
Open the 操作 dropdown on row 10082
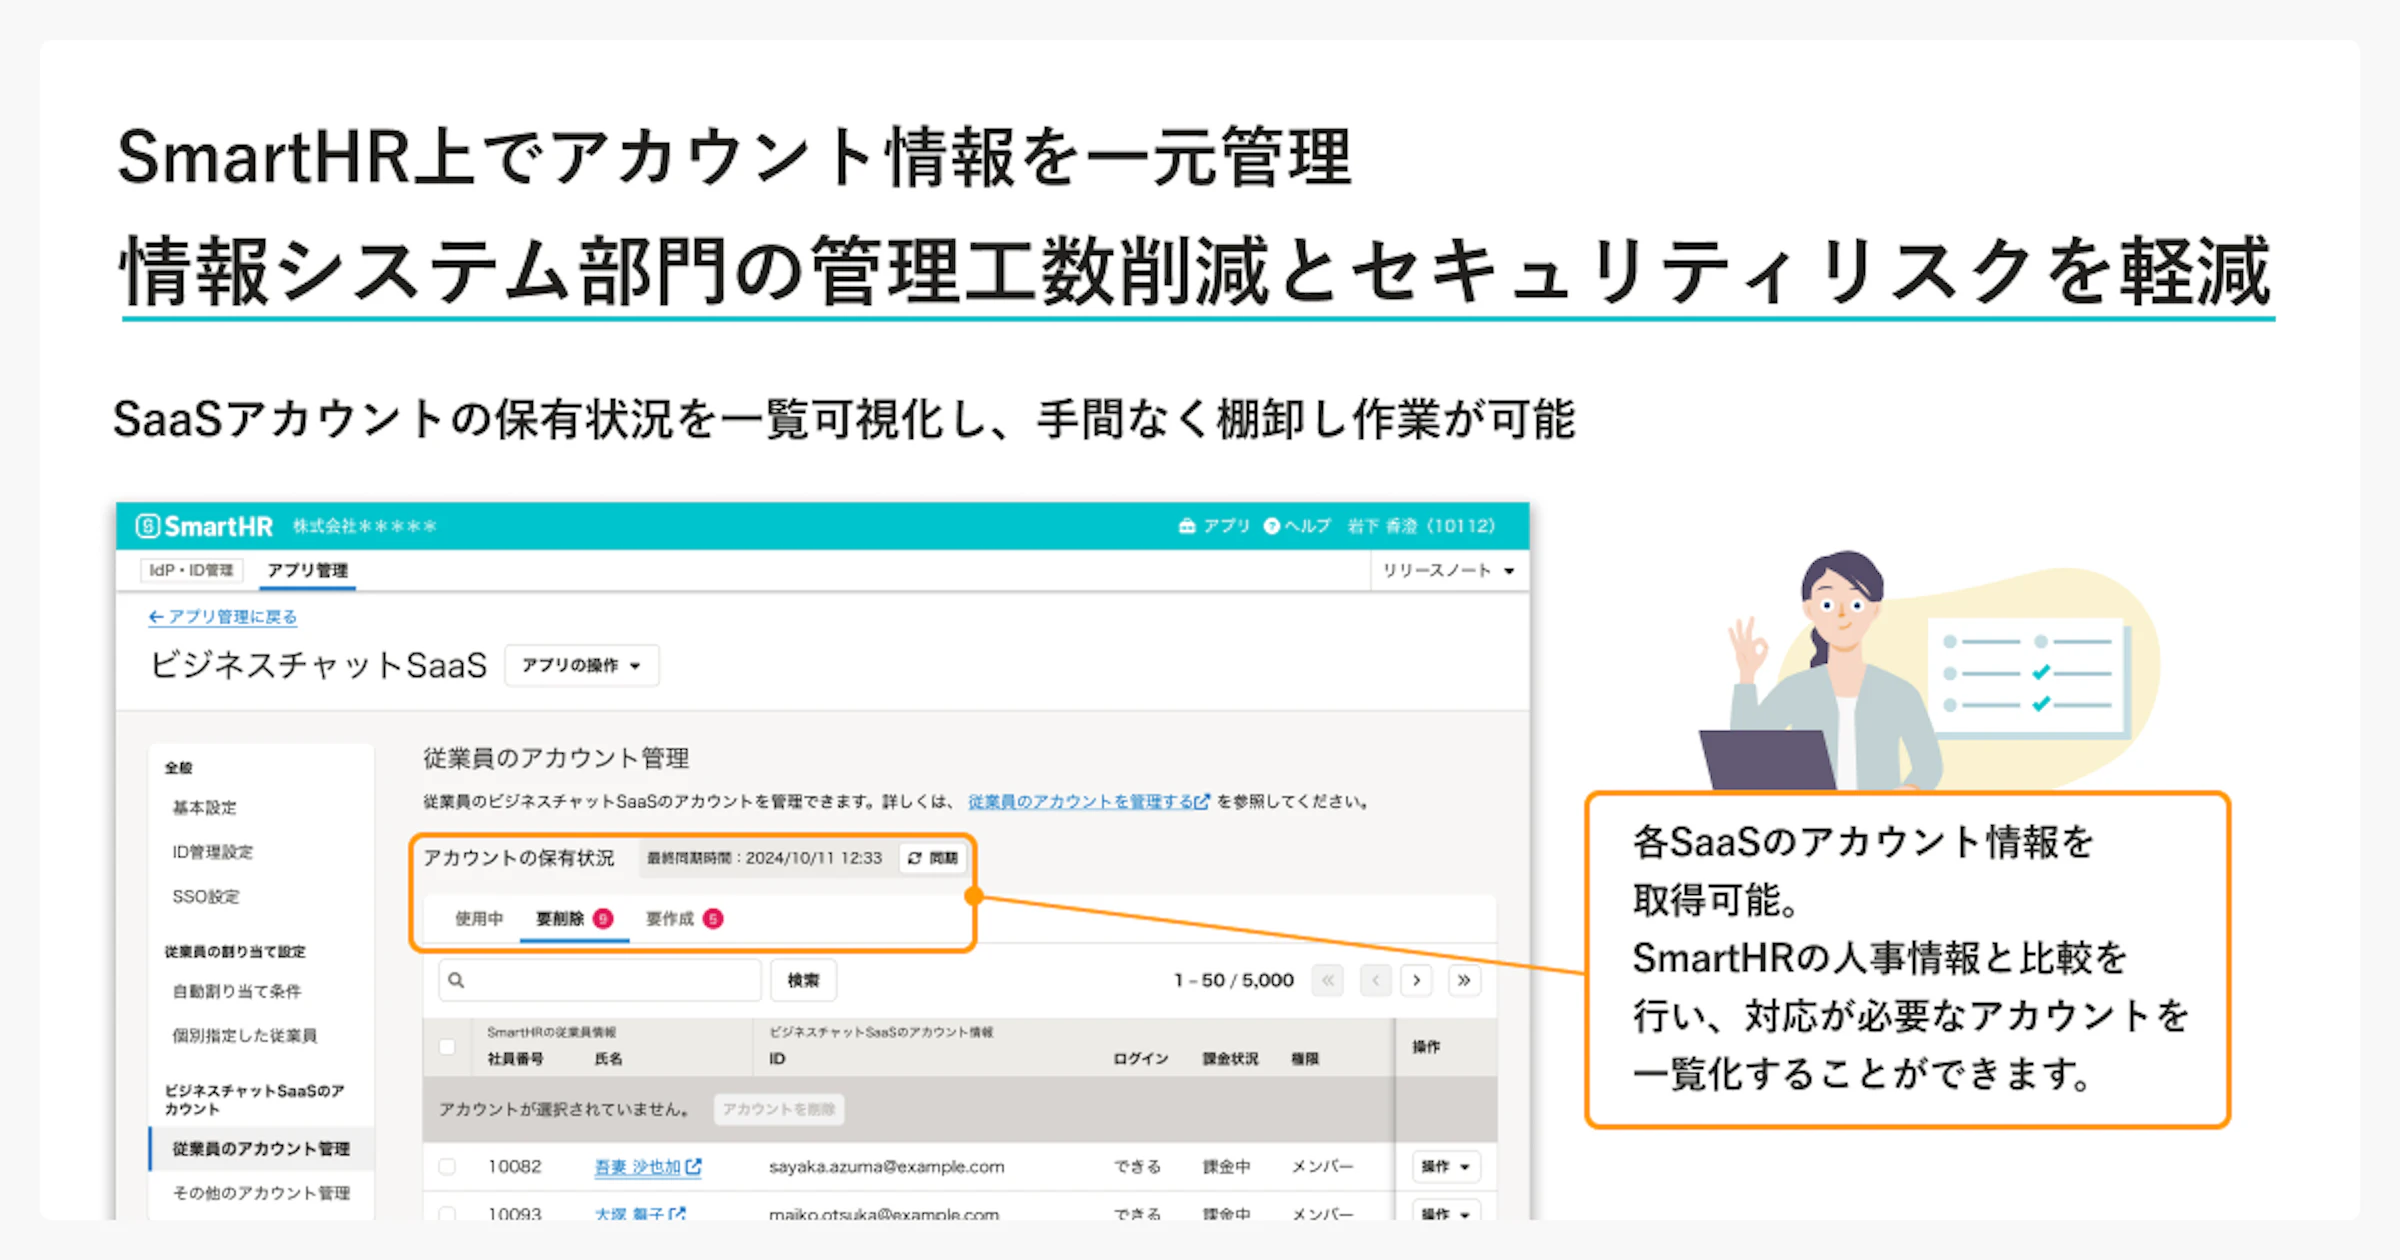[1445, 1166]
